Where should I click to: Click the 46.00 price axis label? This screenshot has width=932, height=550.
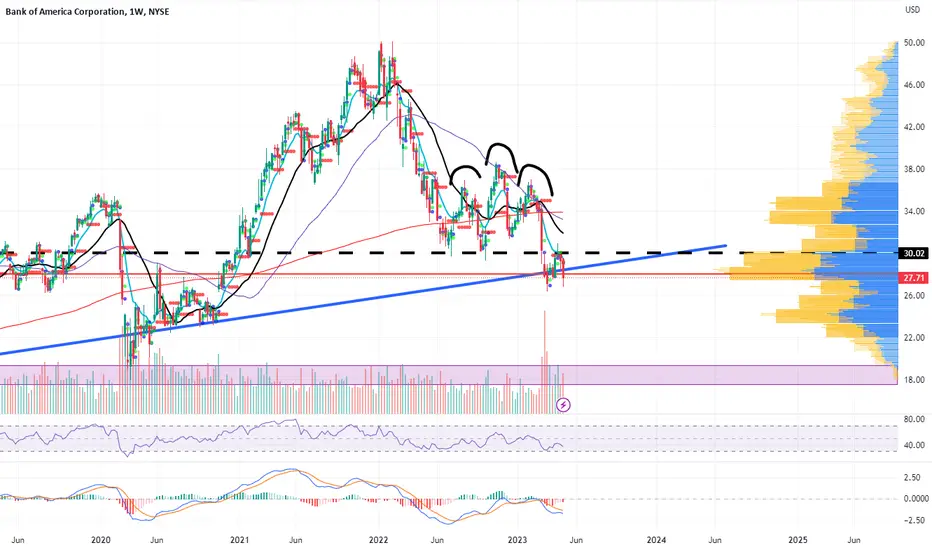914,85
